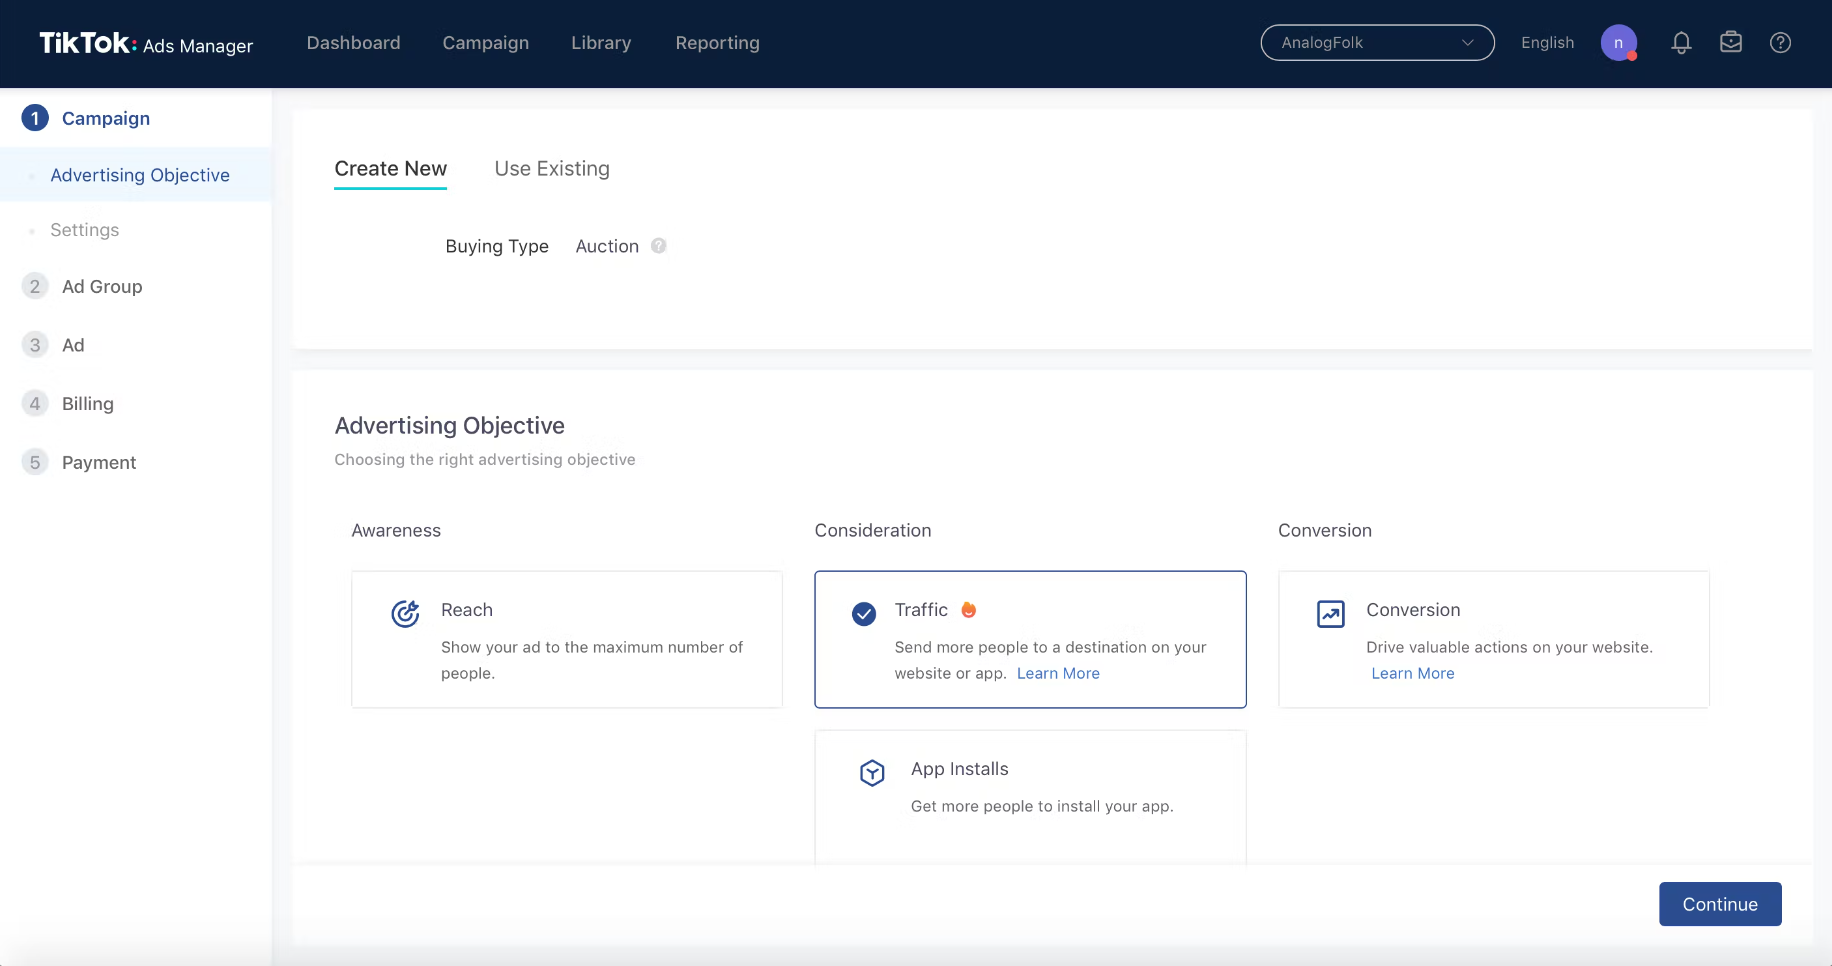Go to Settings in the sidebar
The width and height of the screenshot is (1832, 966).
tap(85, 230)
